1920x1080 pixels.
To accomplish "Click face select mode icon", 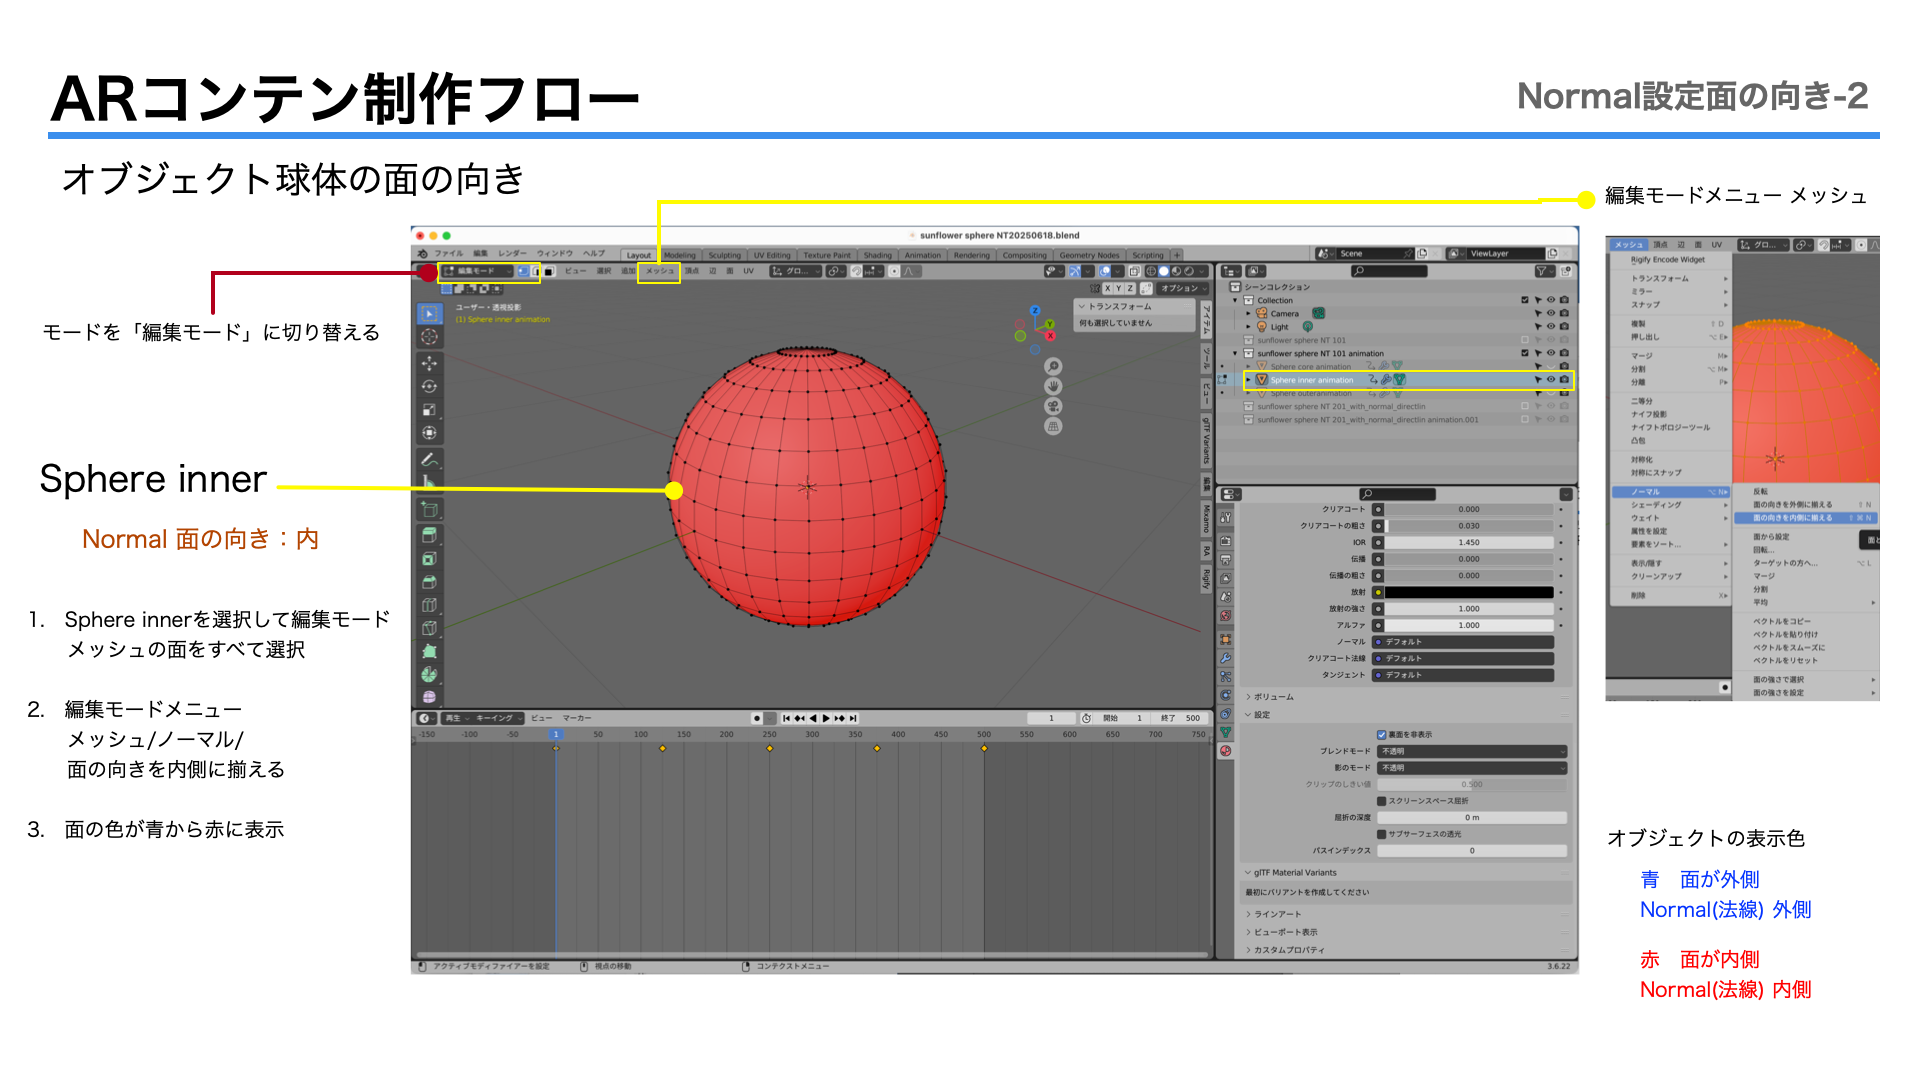I will click(548, 271).
